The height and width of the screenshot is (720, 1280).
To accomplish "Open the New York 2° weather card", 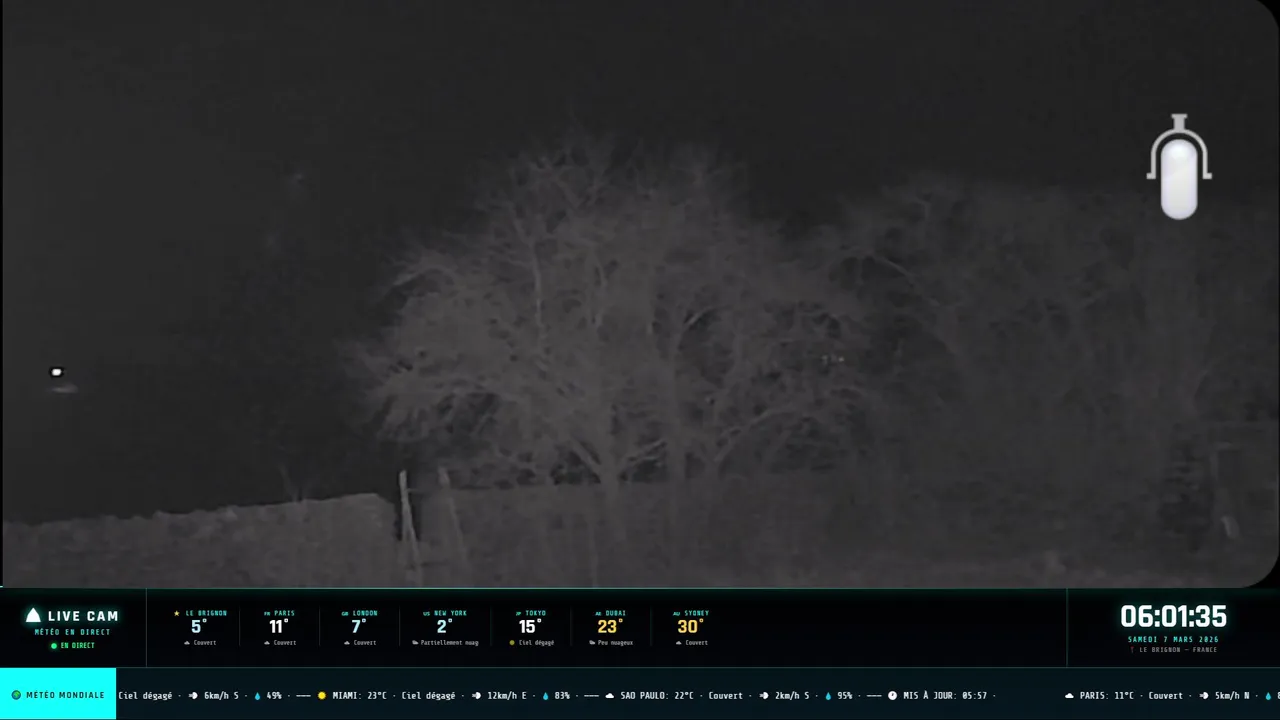I will pyautogui.click(x=444, y=628).
